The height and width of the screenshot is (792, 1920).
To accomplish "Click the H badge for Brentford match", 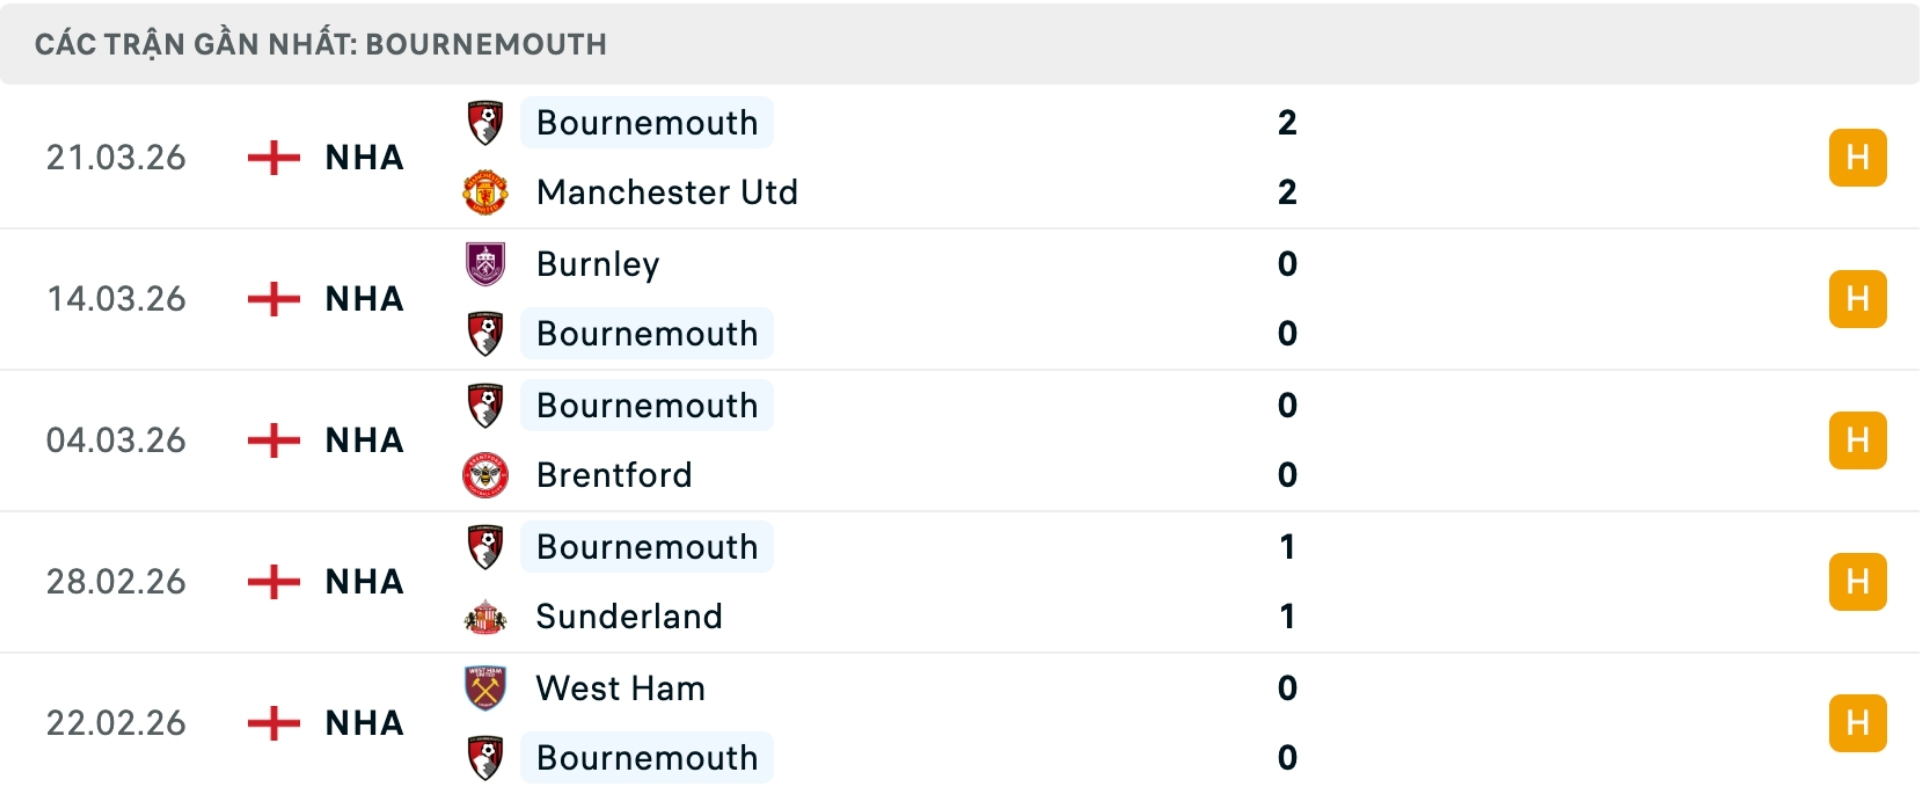I will pos(1857,440).
